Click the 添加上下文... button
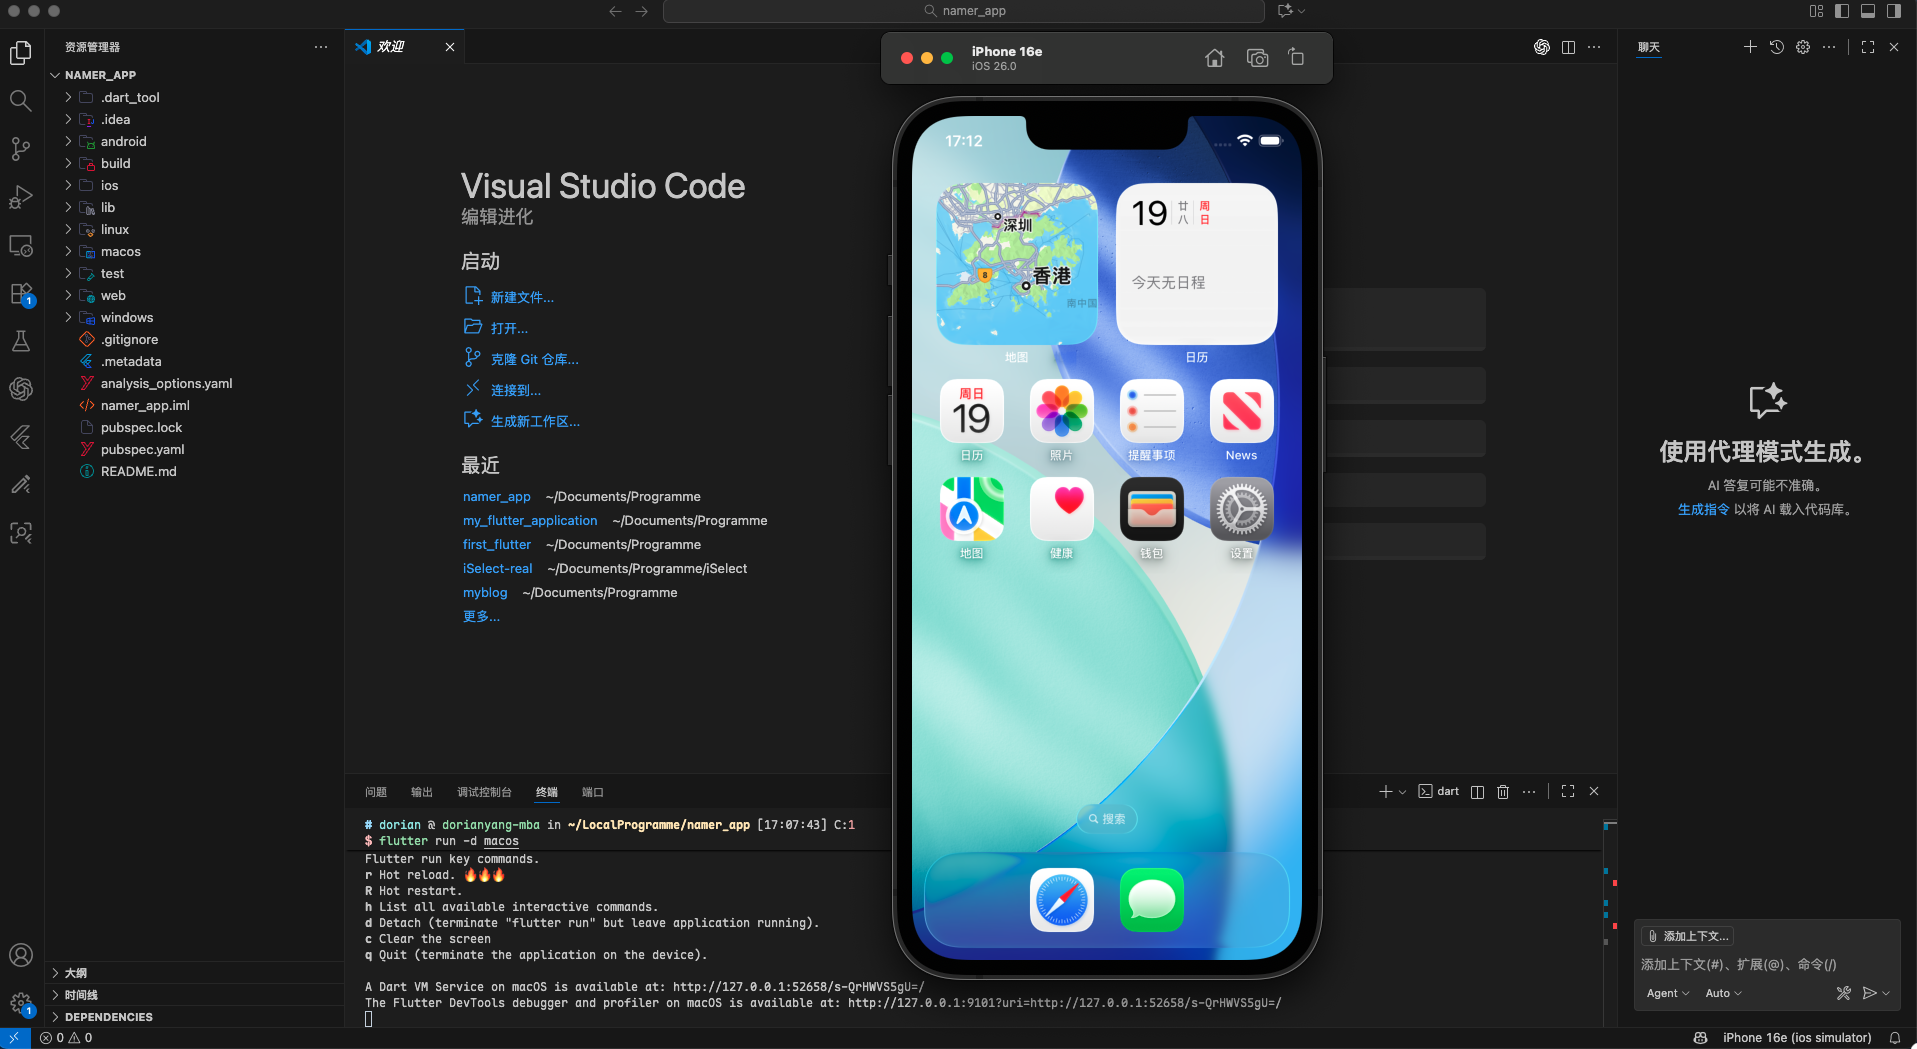Image resolution: width=1917 pixels, height=1049 pixels. pos(1688,936)
